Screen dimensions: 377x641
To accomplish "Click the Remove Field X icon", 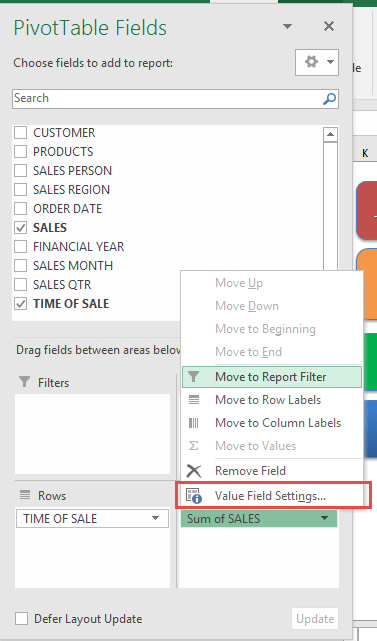I will tap(194, 471).
